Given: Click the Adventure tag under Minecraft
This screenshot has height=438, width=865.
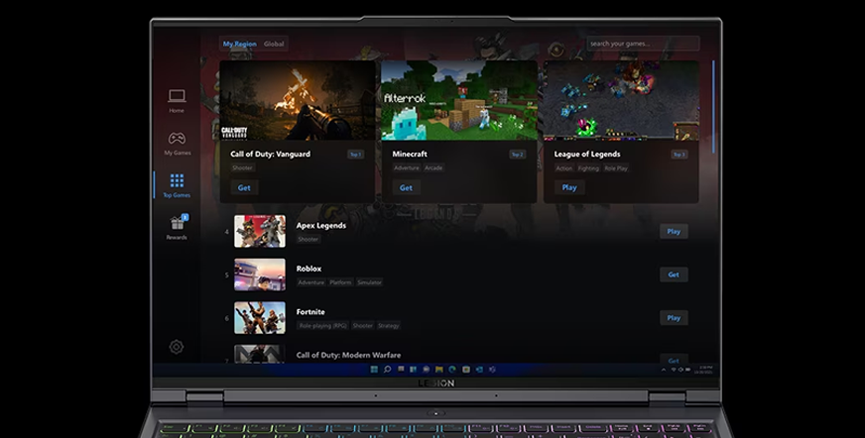Looking at the screenshot, I should click(407, 168).
